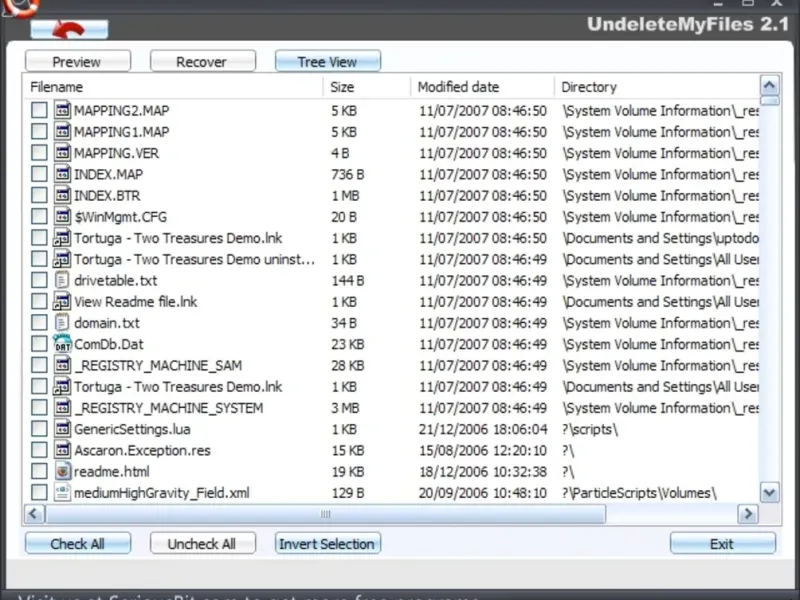Click the 736 B size value

(x=348, y=174)
